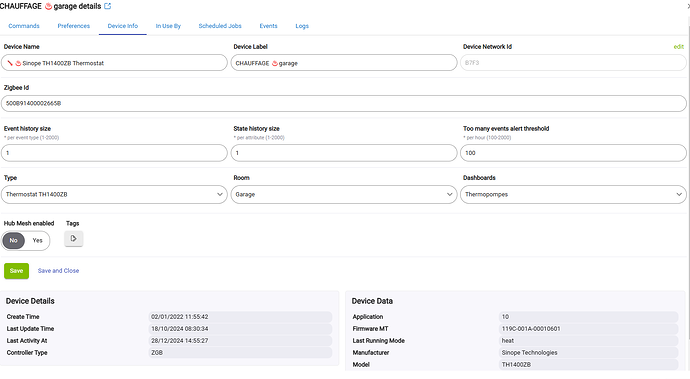Set Hub Mesh enabled to Yes

(37, 240)
